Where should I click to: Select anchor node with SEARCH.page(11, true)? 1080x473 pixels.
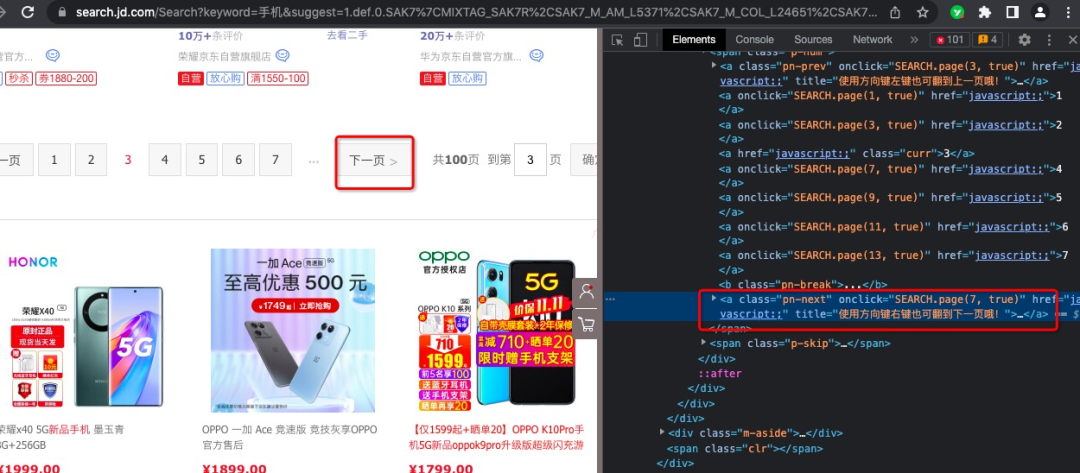click(x=894, y=233)
